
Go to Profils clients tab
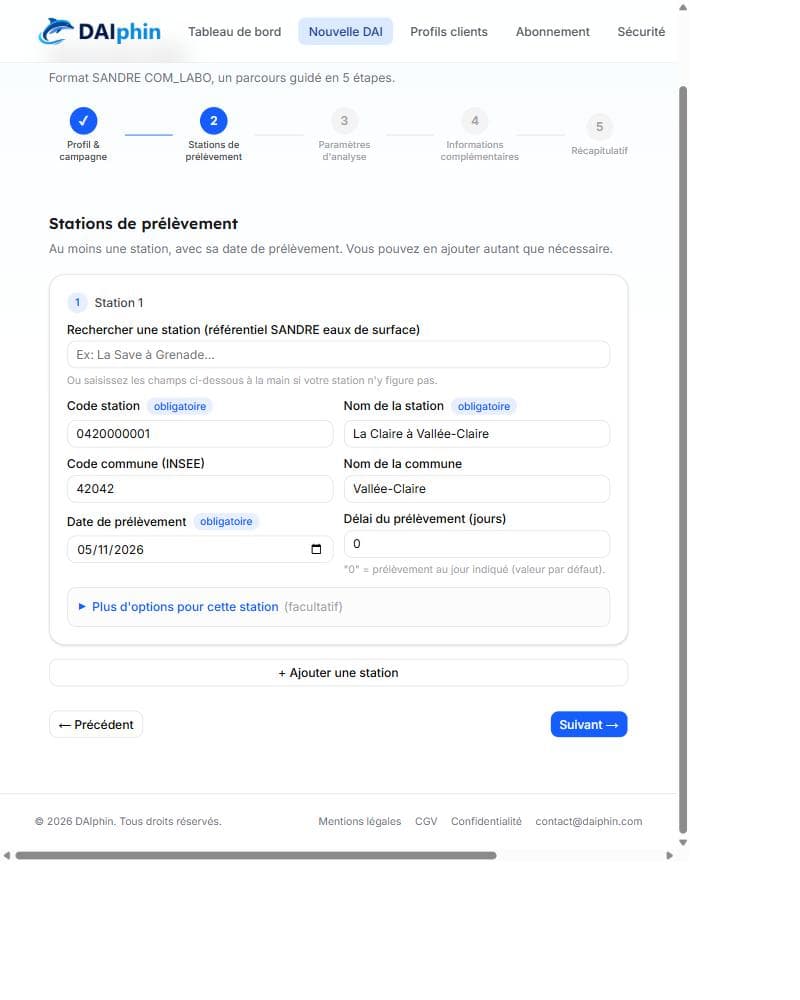[x=448, y=32]
